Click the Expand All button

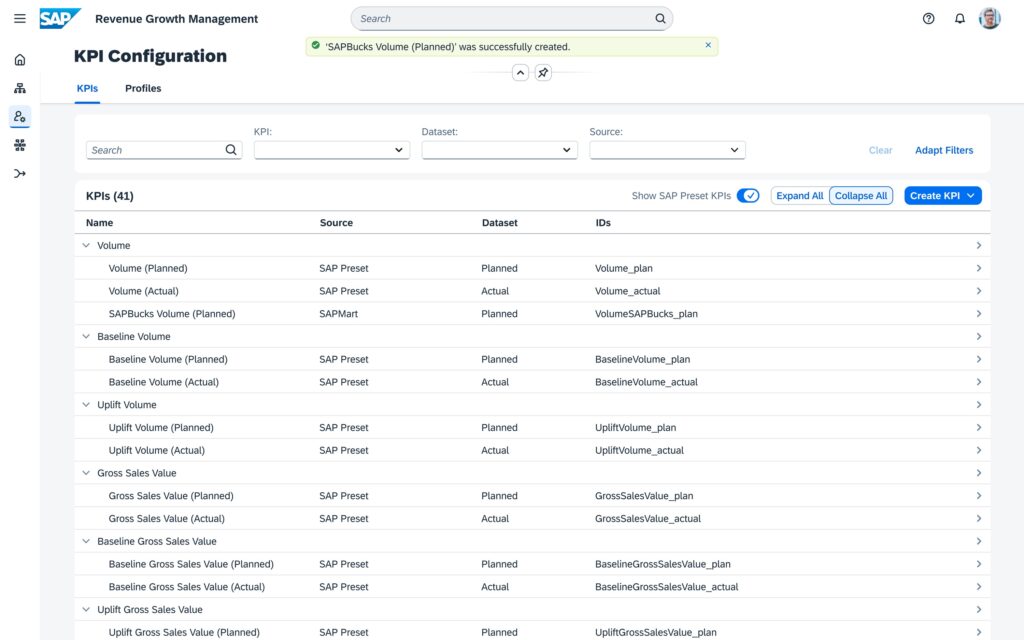799,195
